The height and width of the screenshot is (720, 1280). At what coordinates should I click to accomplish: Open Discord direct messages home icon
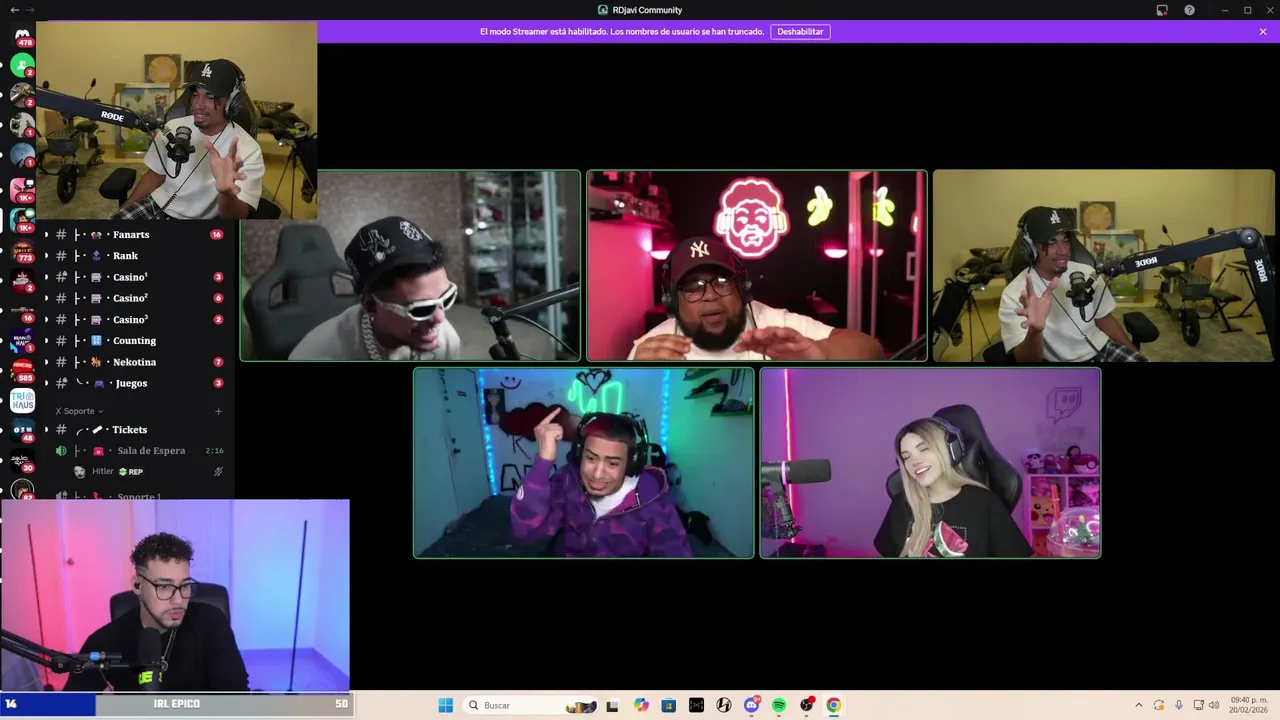pos(22,36)
